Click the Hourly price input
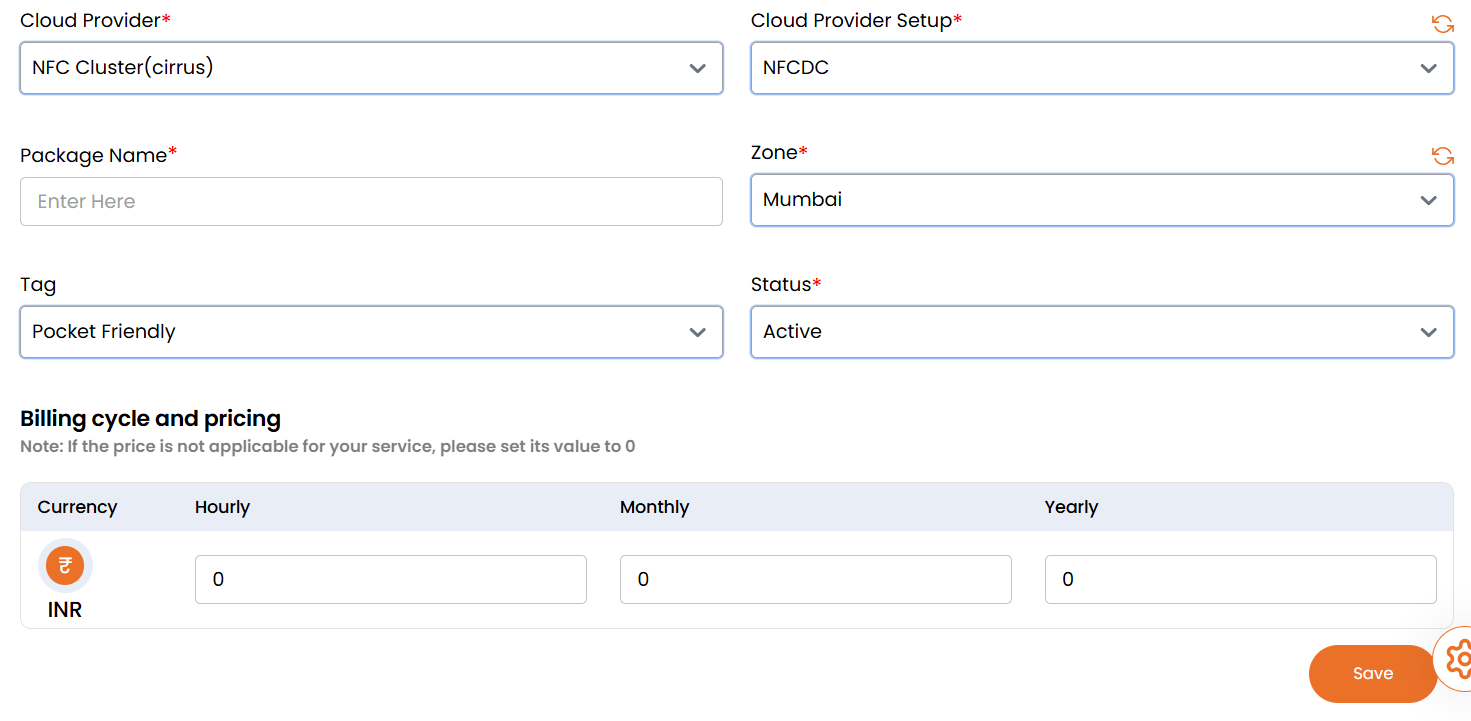Viewport: 1471px width, 721px height. pyautogui.click(x=390, y=580)
